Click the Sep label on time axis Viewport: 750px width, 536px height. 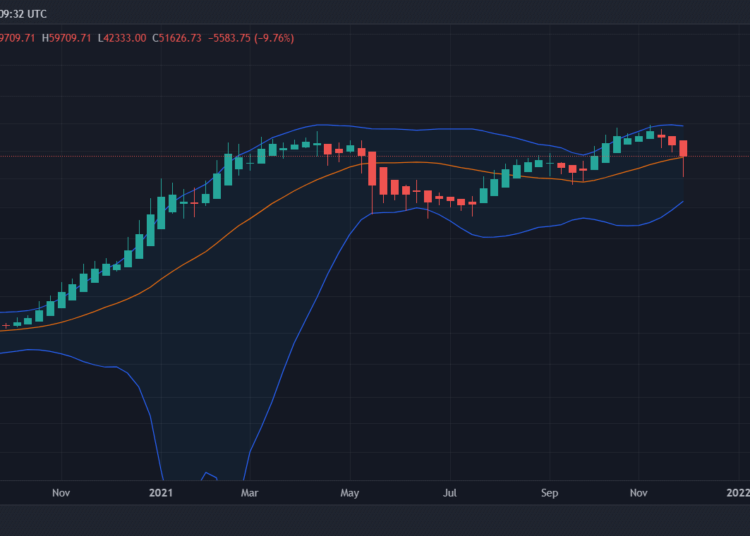(x=550, y=492)
